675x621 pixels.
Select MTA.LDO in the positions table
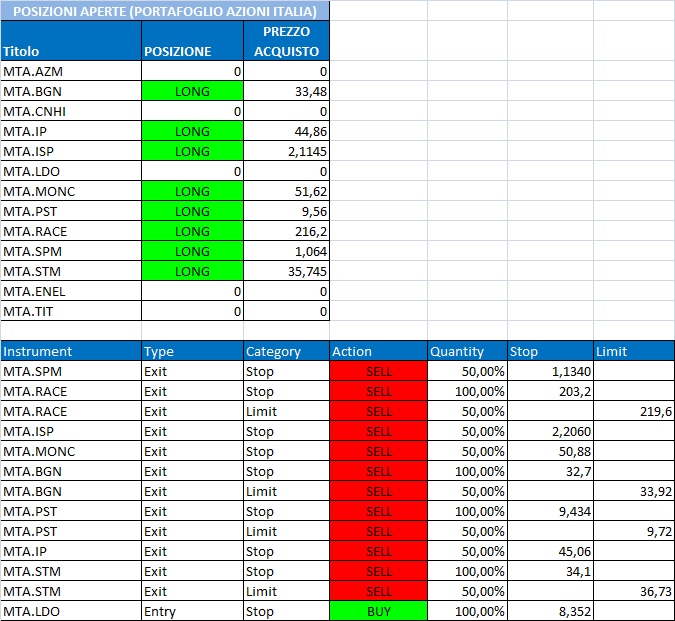(x=71, y=171)
